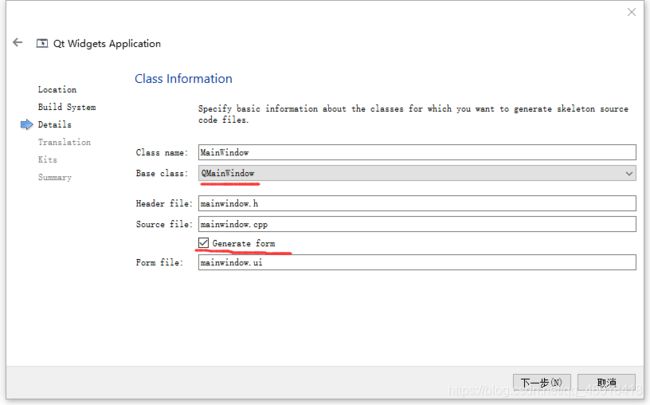Click the Header file input field
Viewport: 650px width, 405px height.
(x=417, y=203)
